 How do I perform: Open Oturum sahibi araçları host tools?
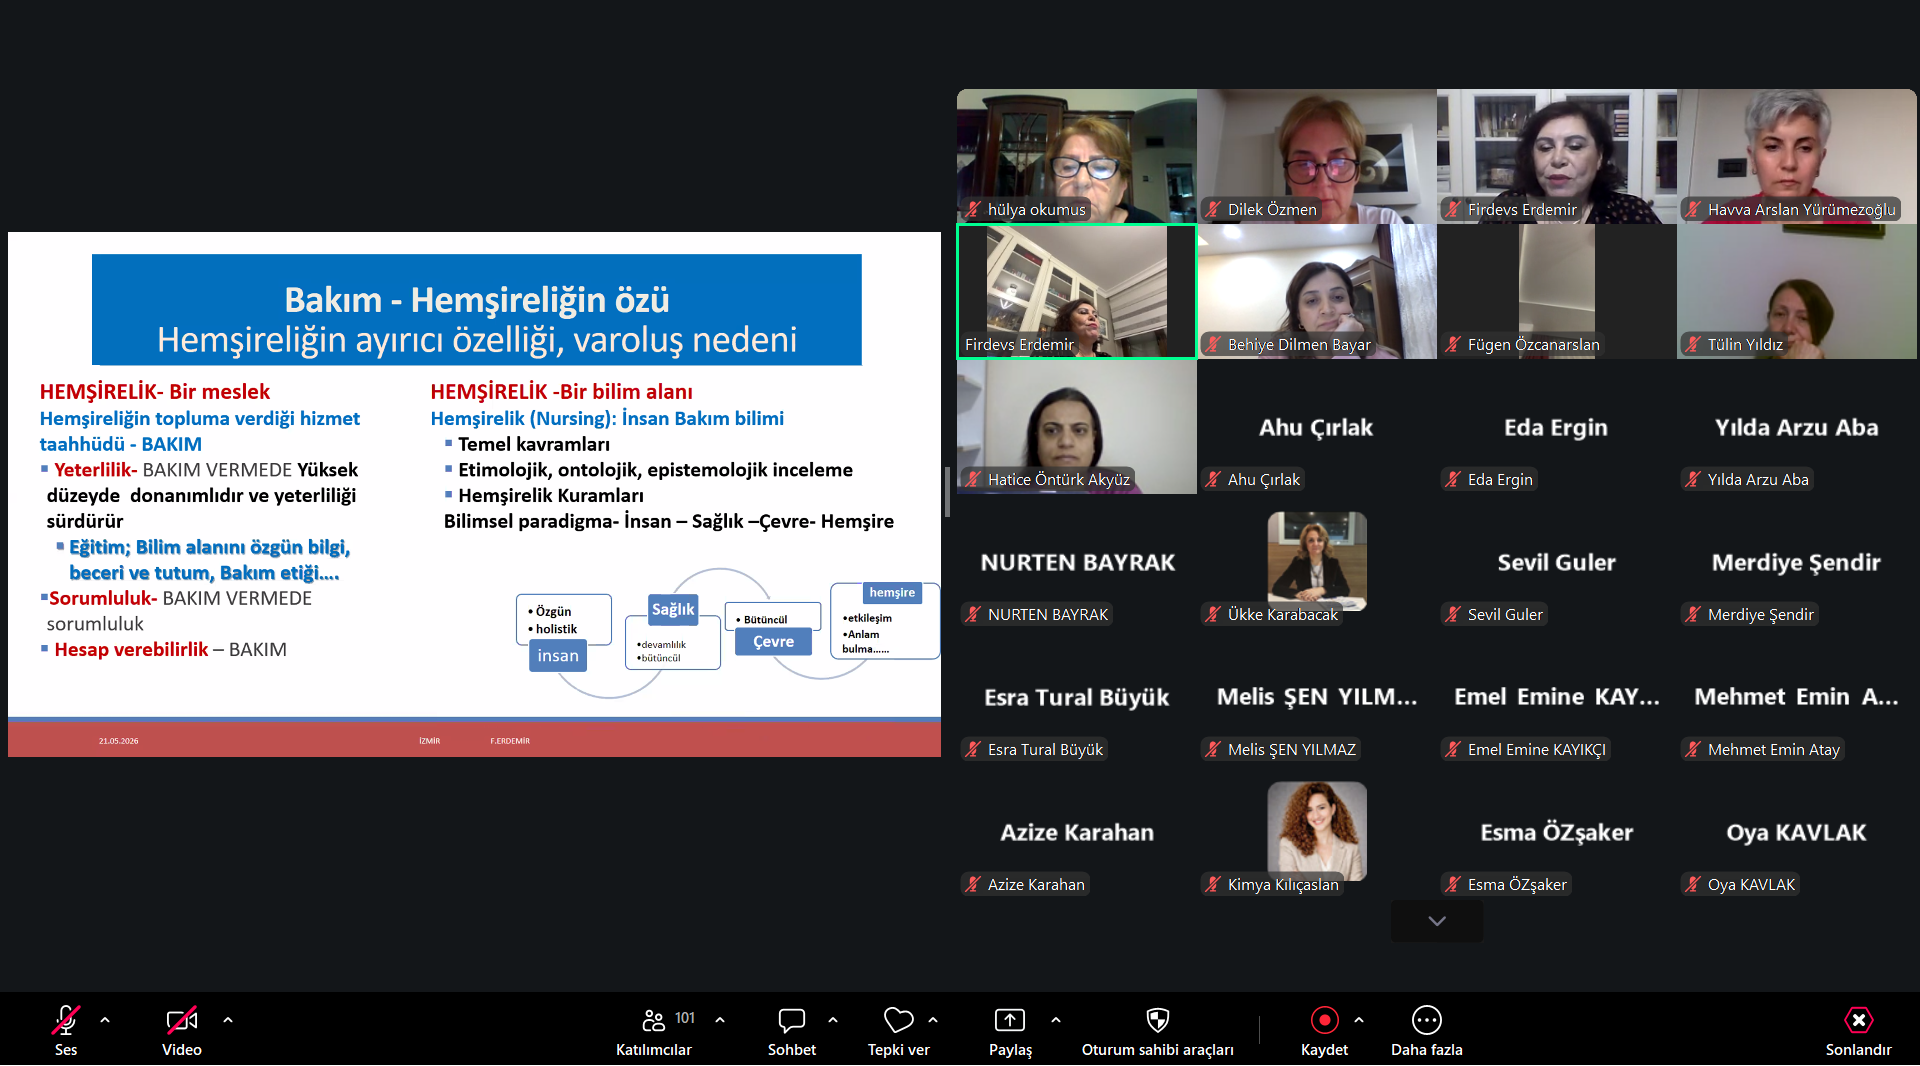(x=1158, y=1031)
